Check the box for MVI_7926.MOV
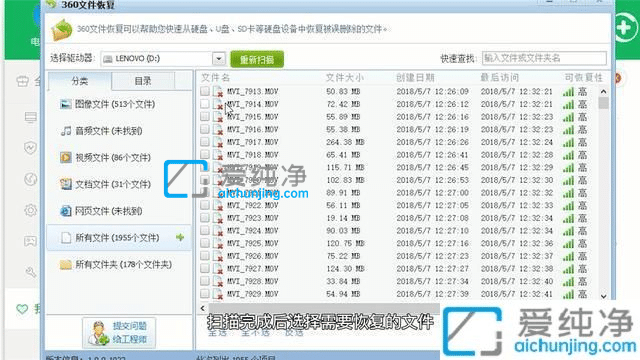 (x=205, y=256)
